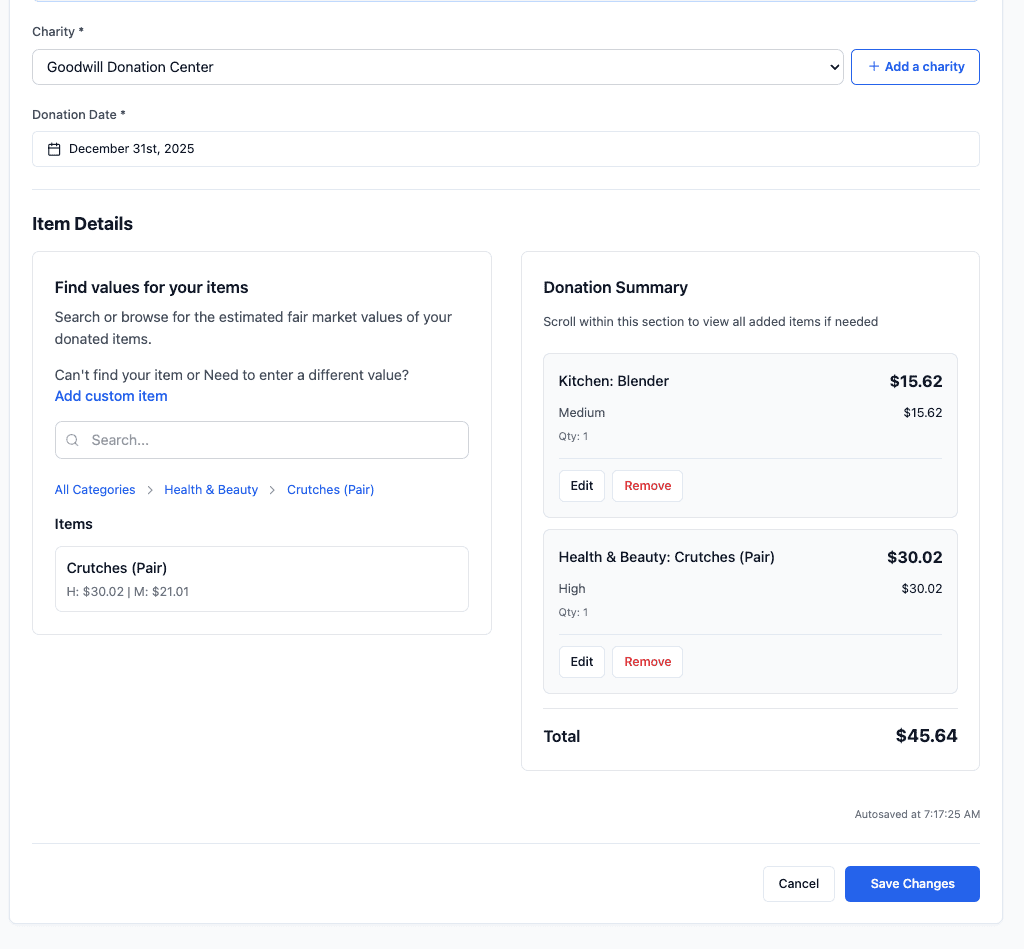The image size is (1024, 949).
Task: Edit the Health & Beauty: Crutches item
Action: (x=582, y=662)
